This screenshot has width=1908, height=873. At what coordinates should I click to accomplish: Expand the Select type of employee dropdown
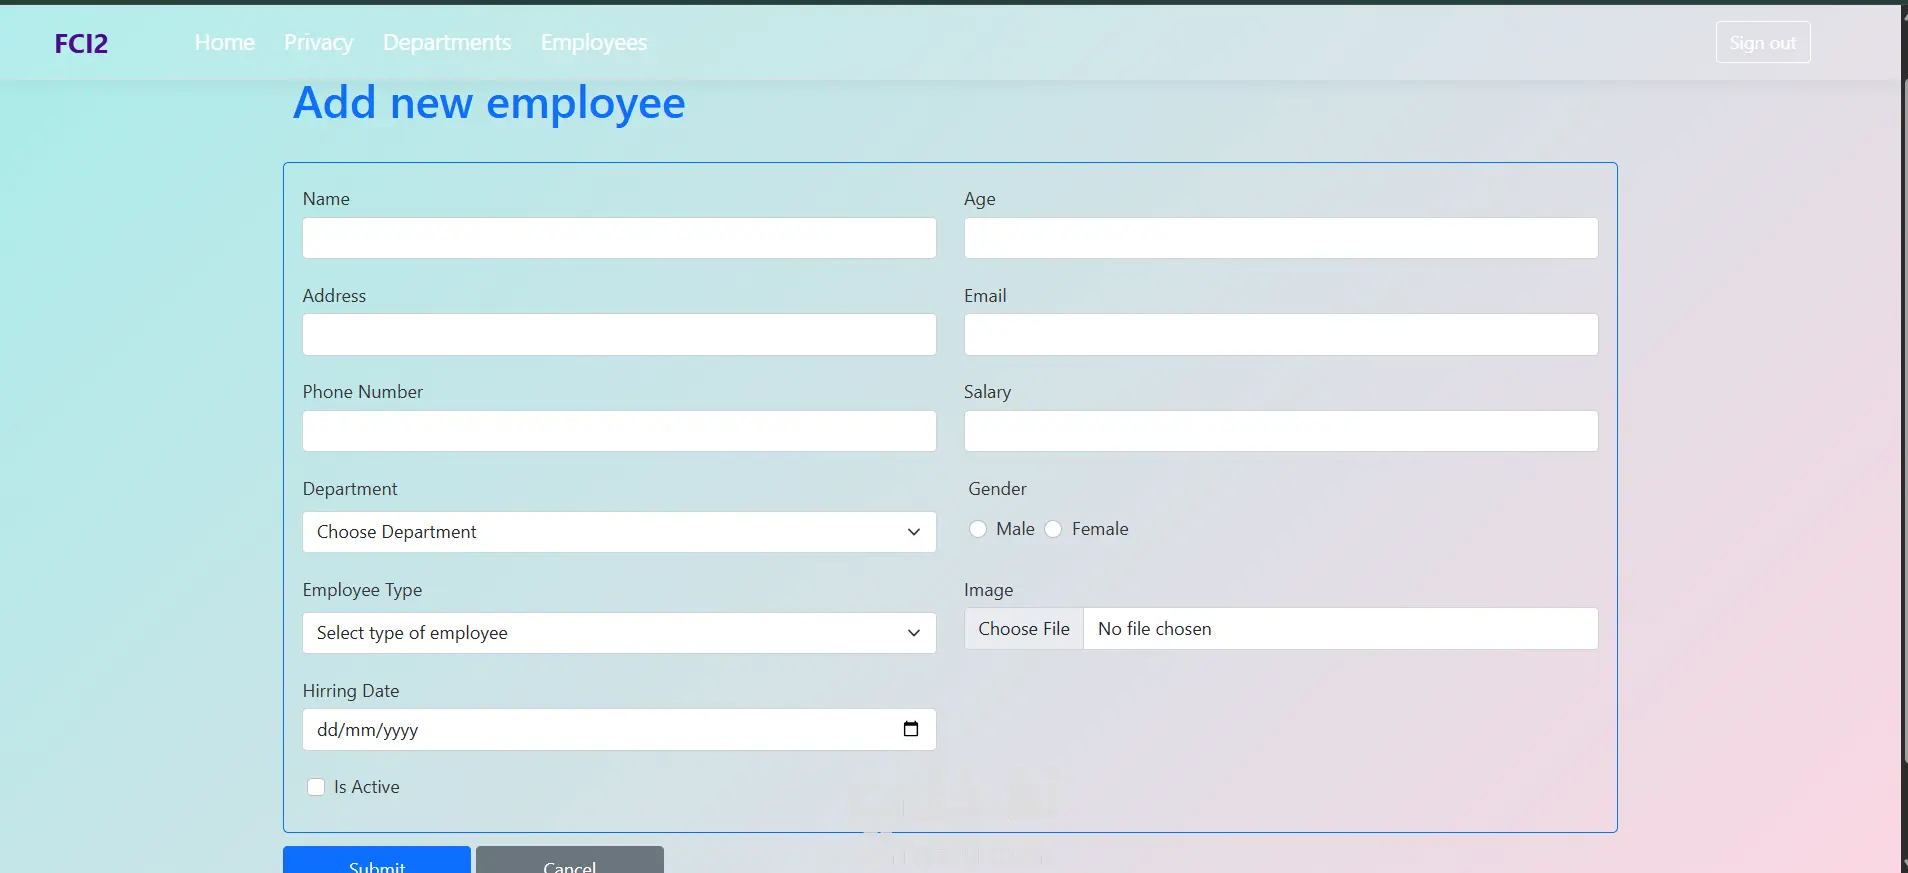(619, 633)
